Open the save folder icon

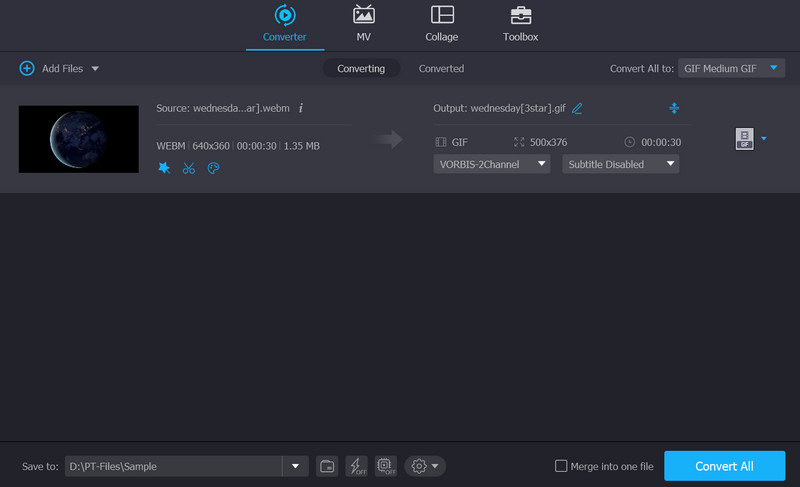coord(327,466)
